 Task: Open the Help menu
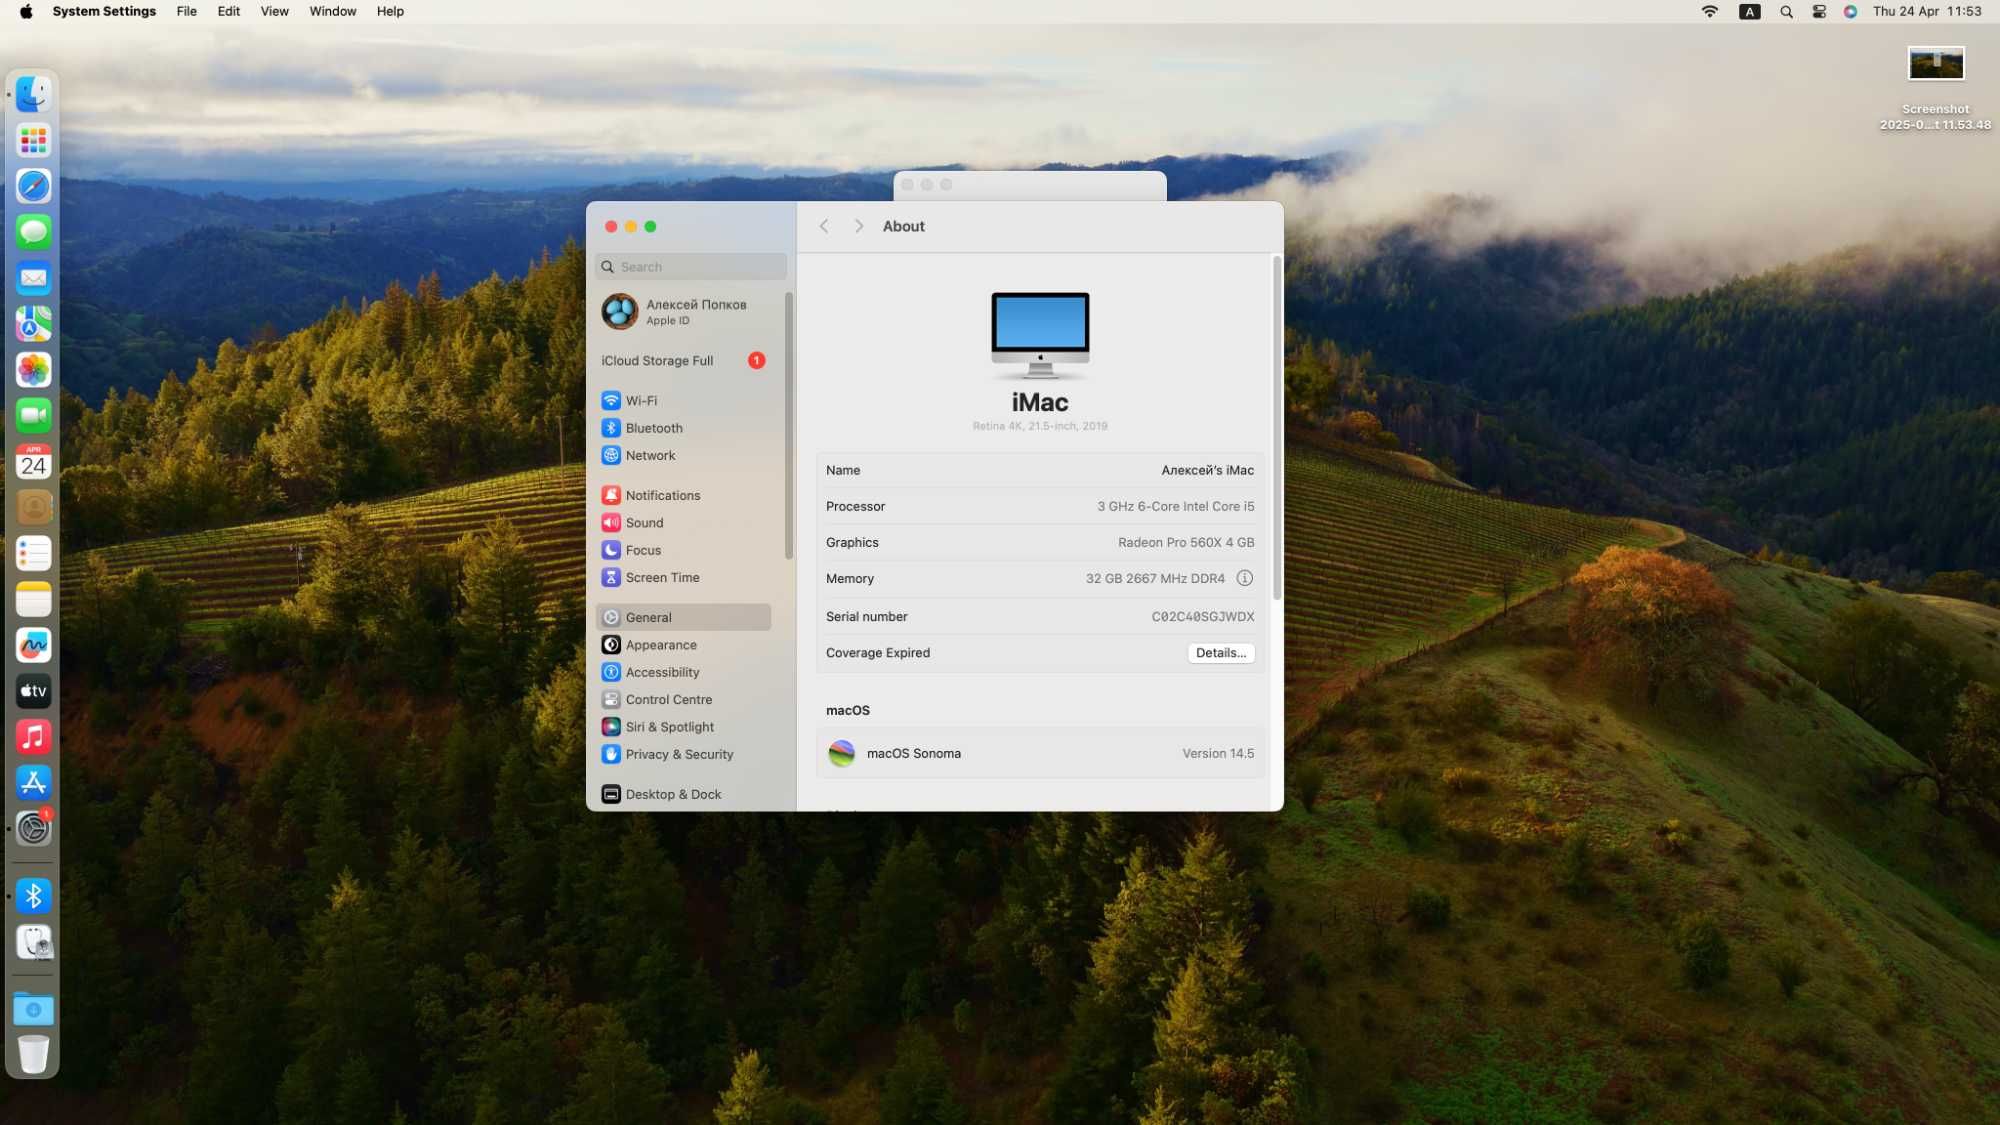click(390, 12)
